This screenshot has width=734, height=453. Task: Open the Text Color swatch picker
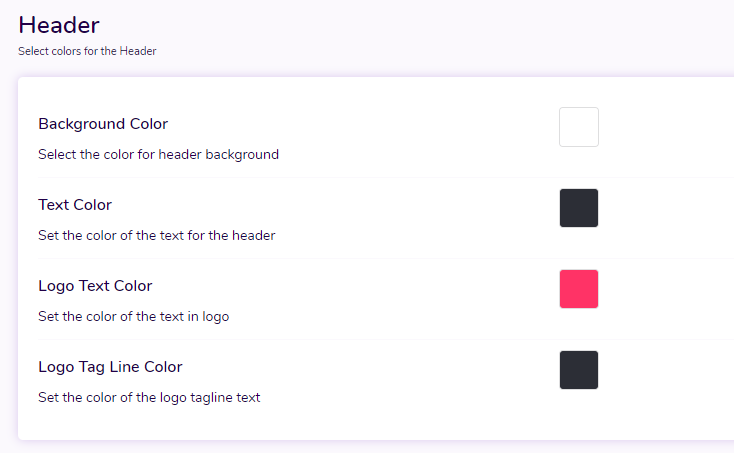pyautogui.click(x=579, y=208)
